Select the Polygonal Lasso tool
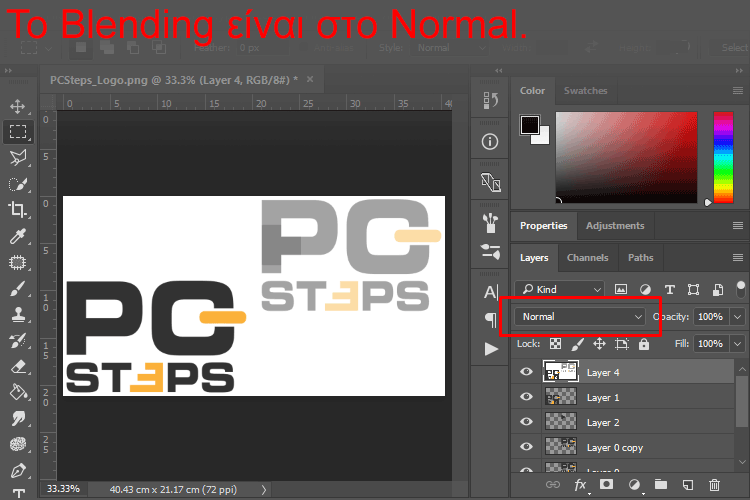The height and width of the screenshot is (500, 750). click(18, 157)
